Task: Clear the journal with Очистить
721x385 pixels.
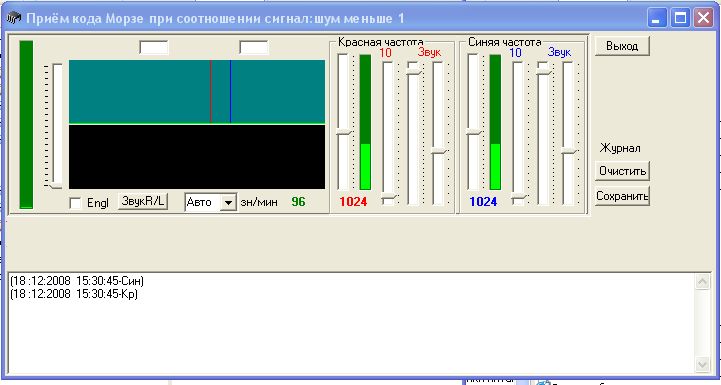Action: 622,171
